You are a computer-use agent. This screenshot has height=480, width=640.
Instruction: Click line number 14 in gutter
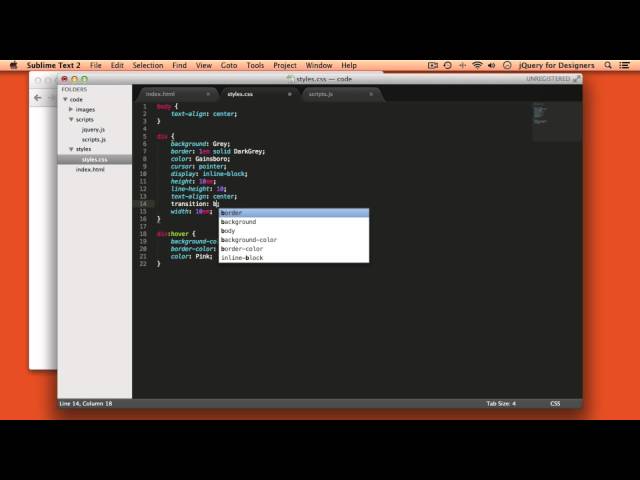click(x=143, y=204)
